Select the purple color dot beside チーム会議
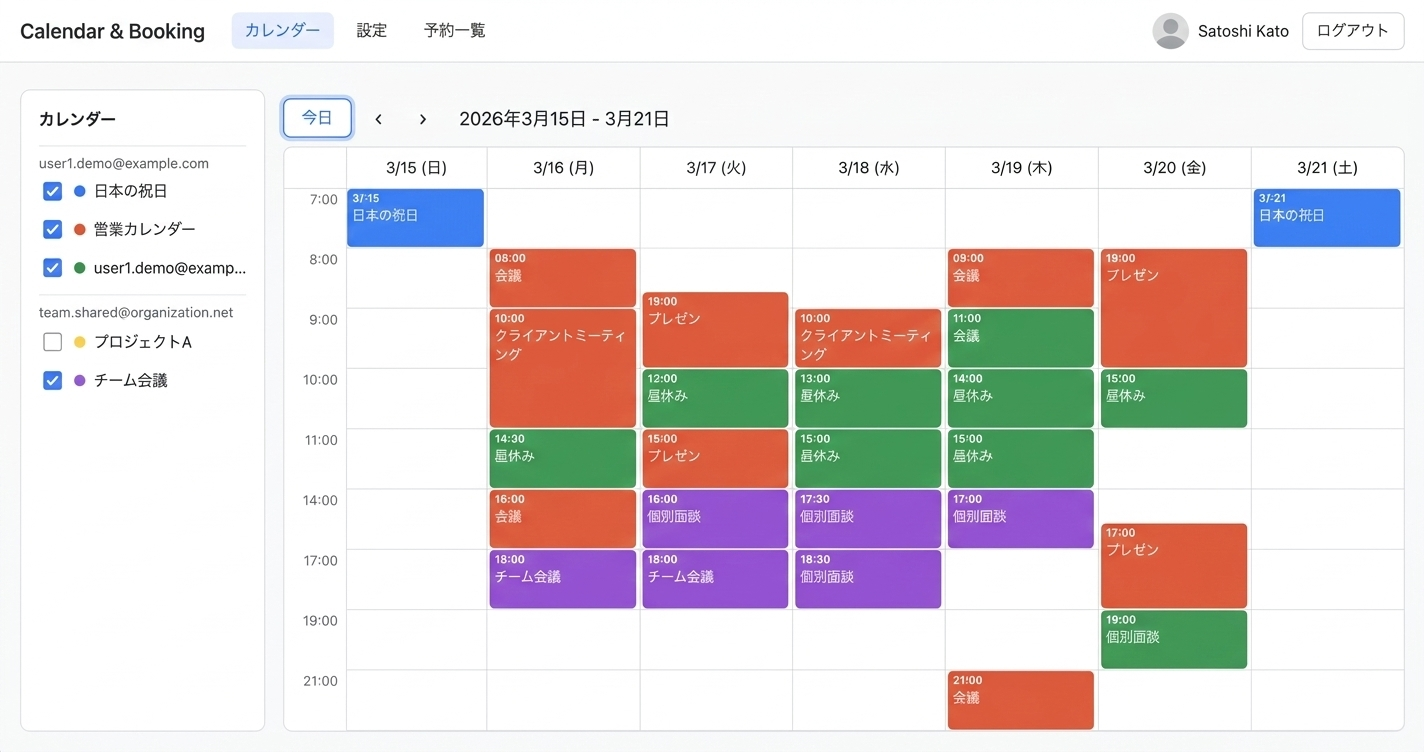The image size is (1424, 752). coord(78,380)
